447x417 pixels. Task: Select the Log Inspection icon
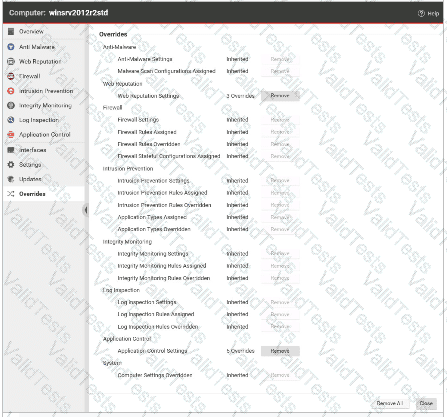point(11,120)
